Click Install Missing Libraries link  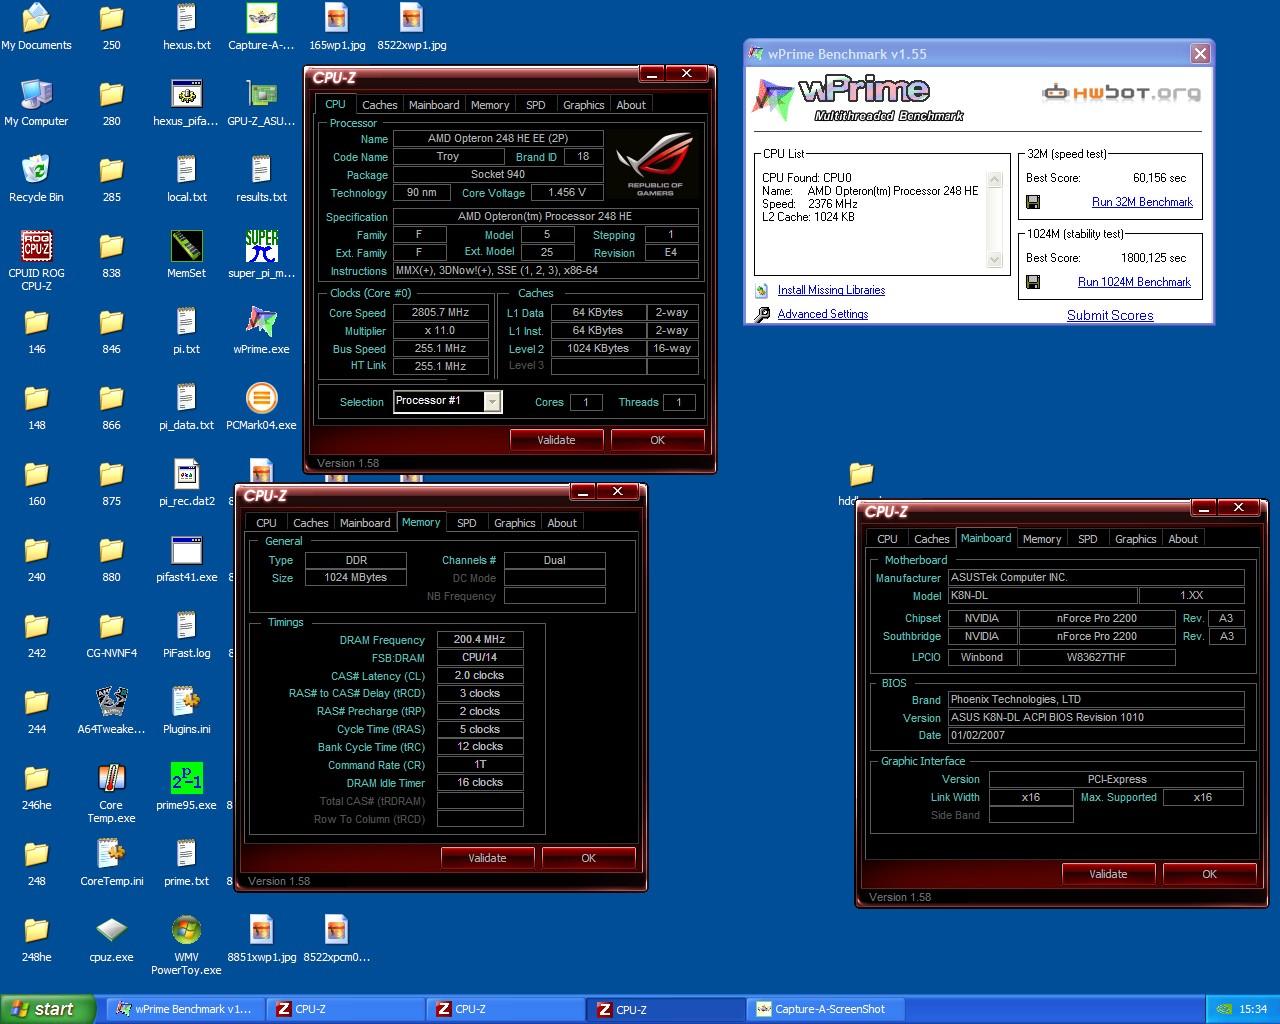pos(831,290)
